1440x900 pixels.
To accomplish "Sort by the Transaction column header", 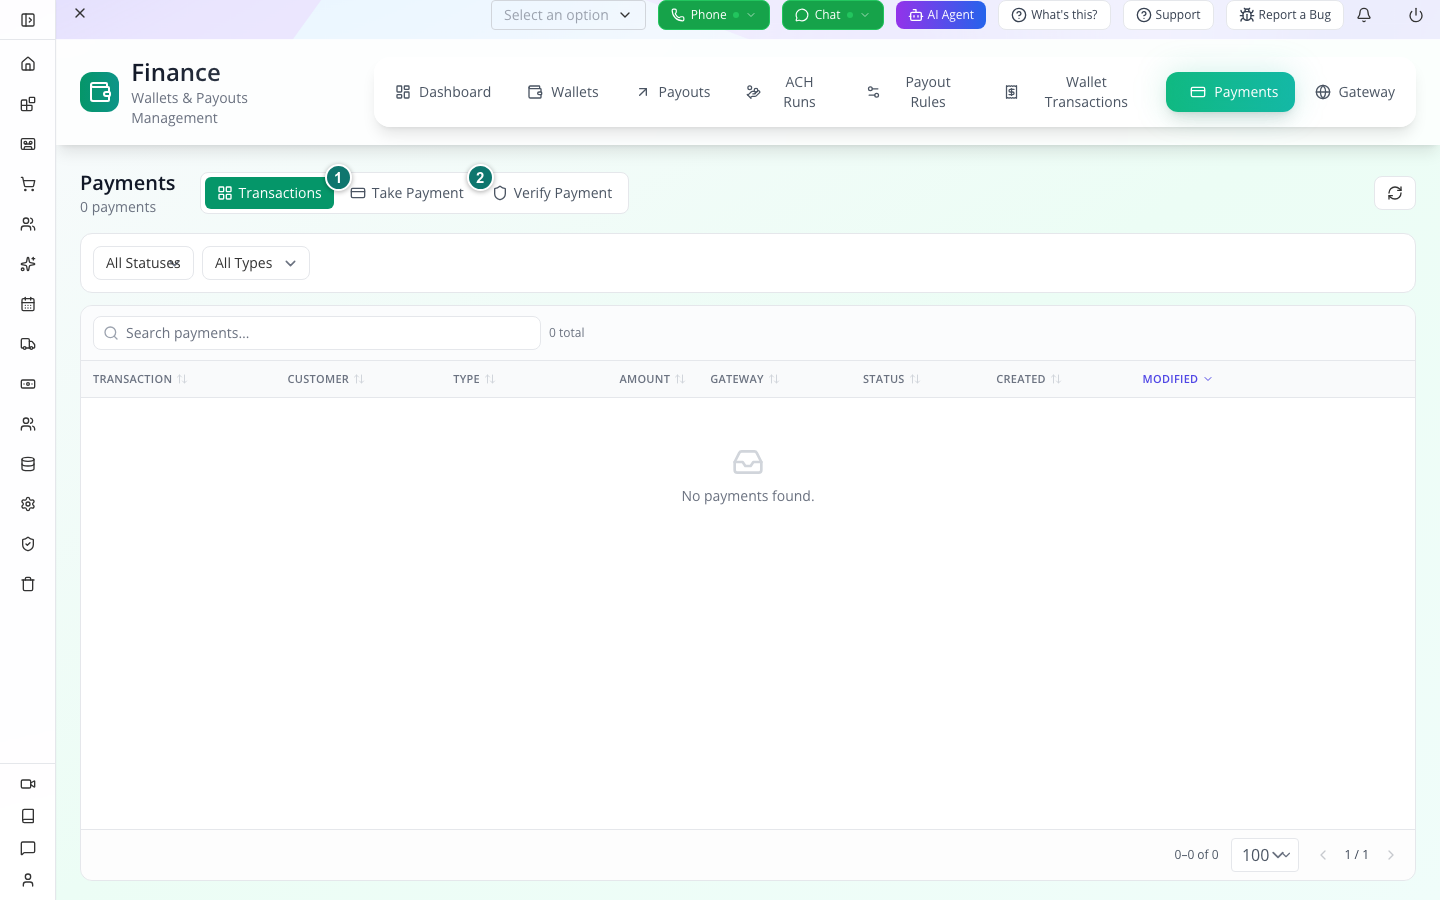I will [x=140, y=379].
